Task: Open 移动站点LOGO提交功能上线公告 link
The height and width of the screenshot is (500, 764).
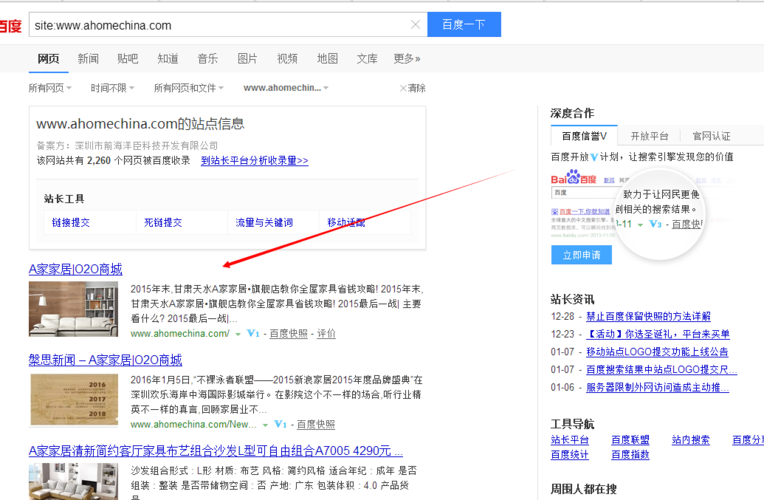Action: (657, 351)
